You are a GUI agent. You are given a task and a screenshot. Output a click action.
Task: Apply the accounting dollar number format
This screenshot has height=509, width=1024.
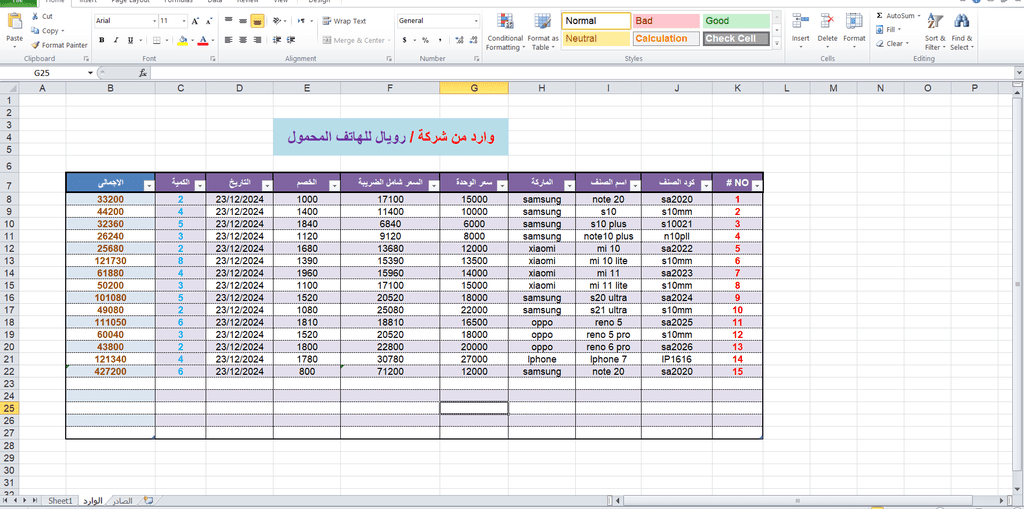pos(404,41)
